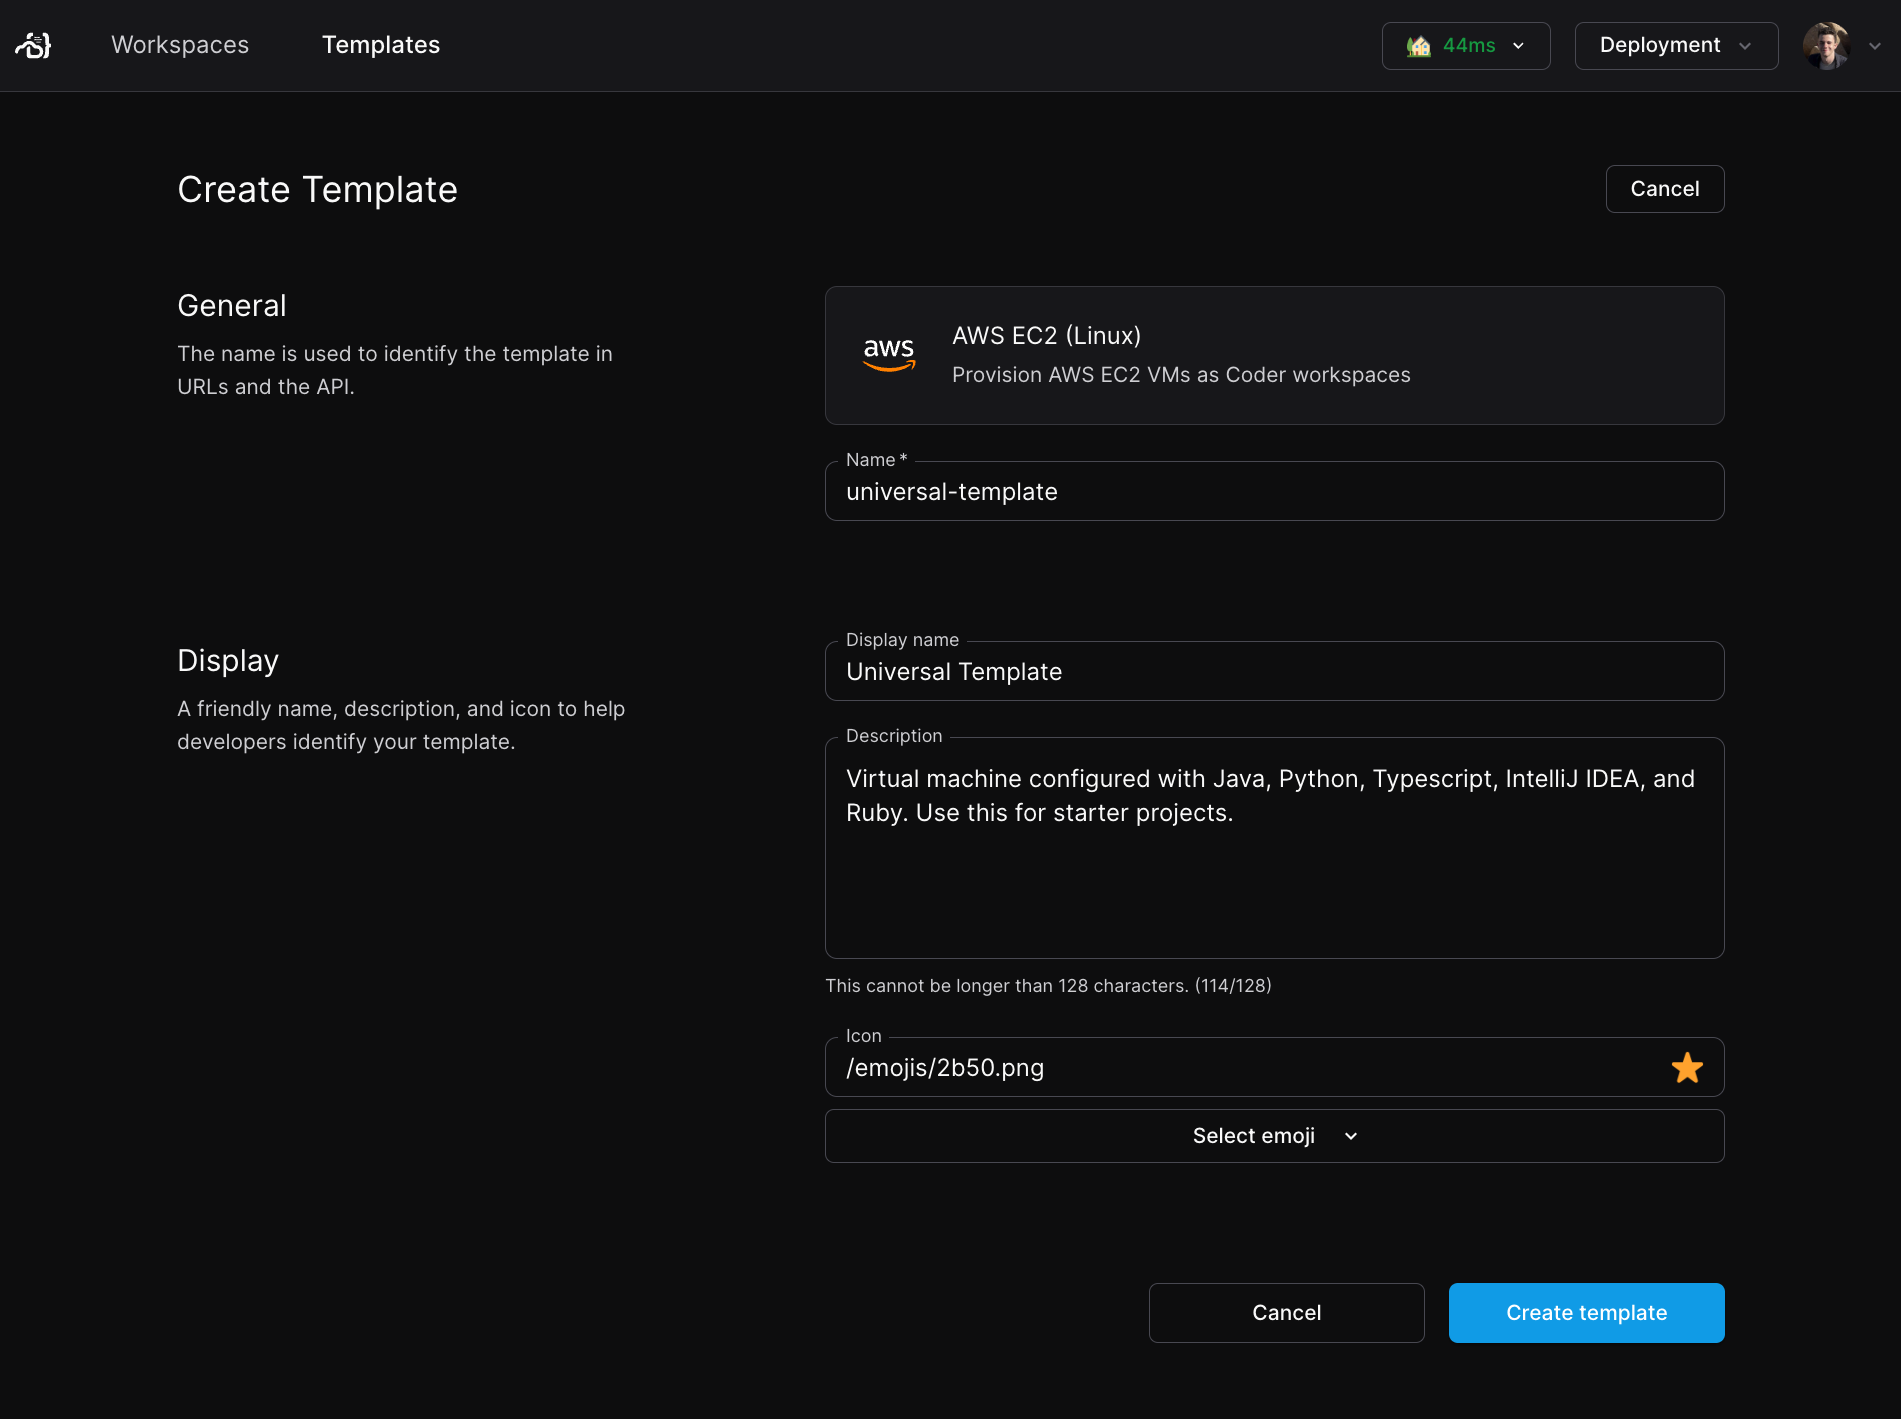Screen dimensions: 1901x1419
Task: Expand the user menu chevron
Action: 1875,46
